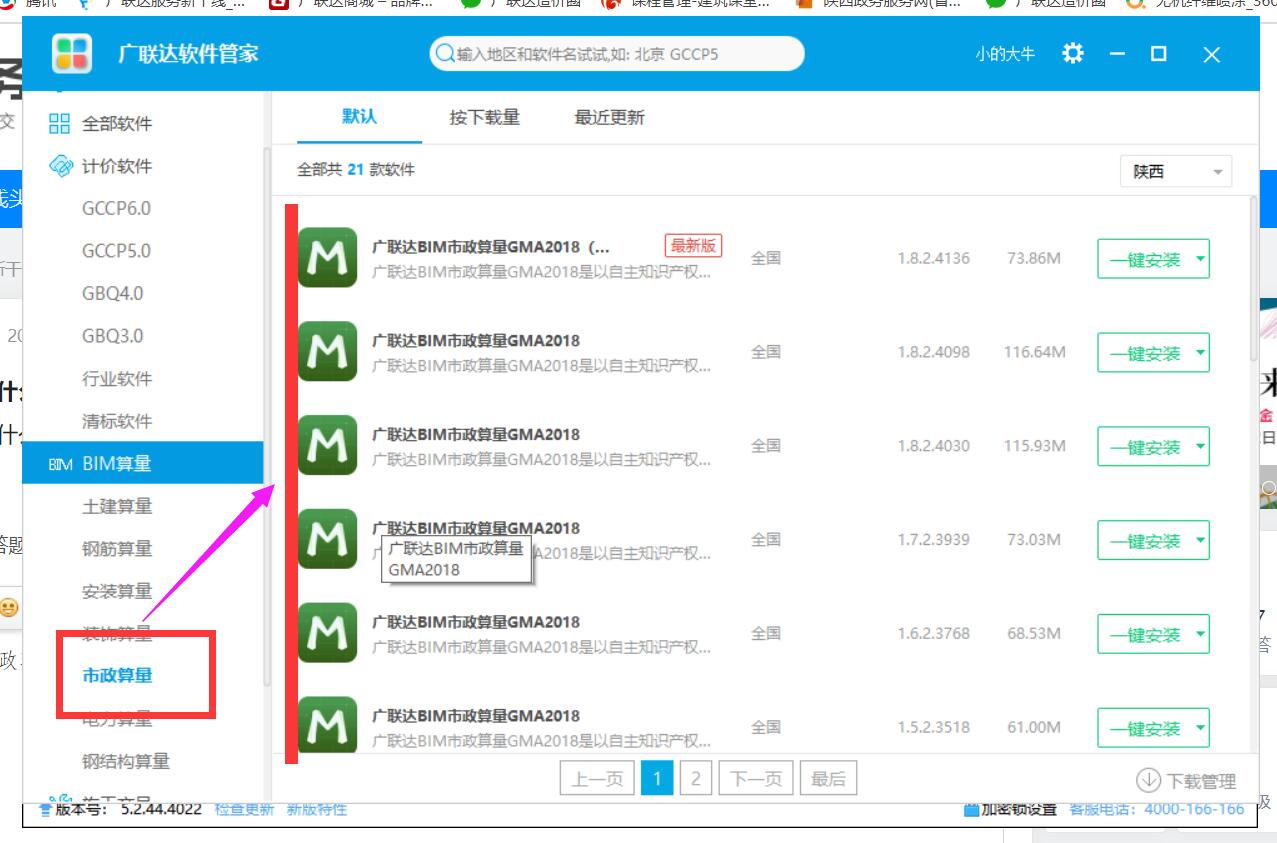Select GCCP6.0 in the sidebar
The width and height of the screenshot is (1277, 843).
[x=116, y=209]
